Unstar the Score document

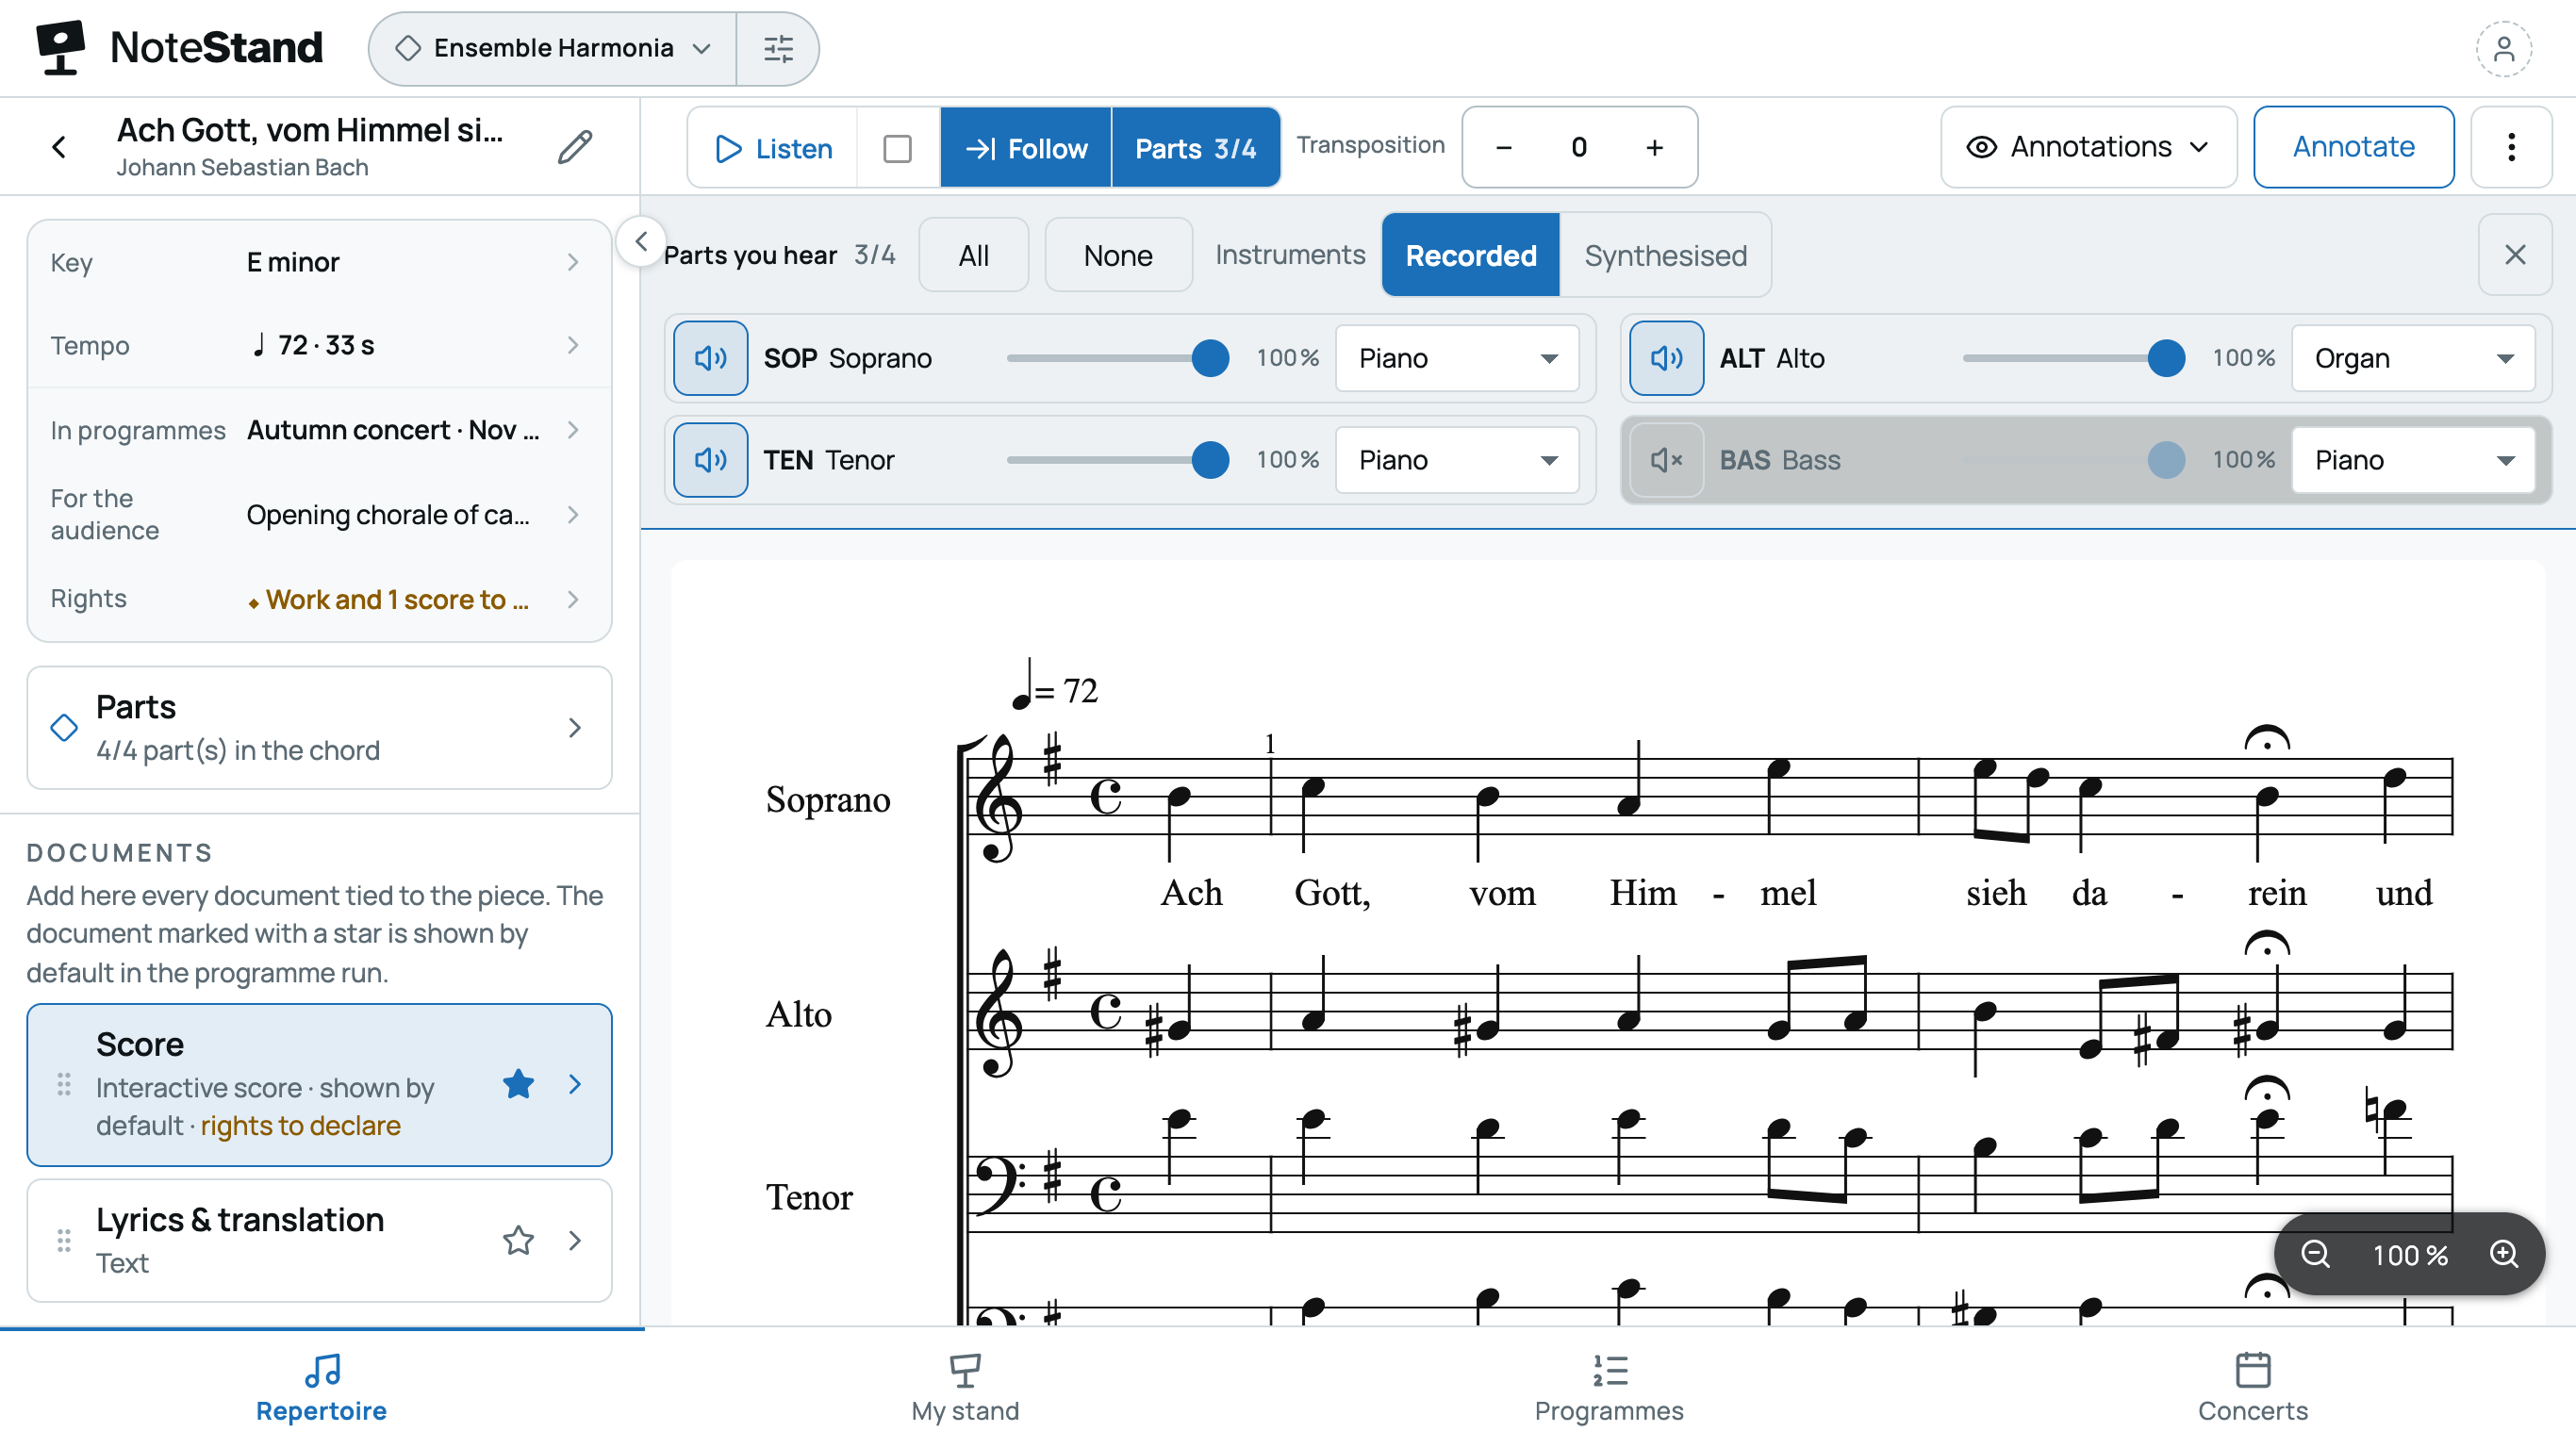518,1084
